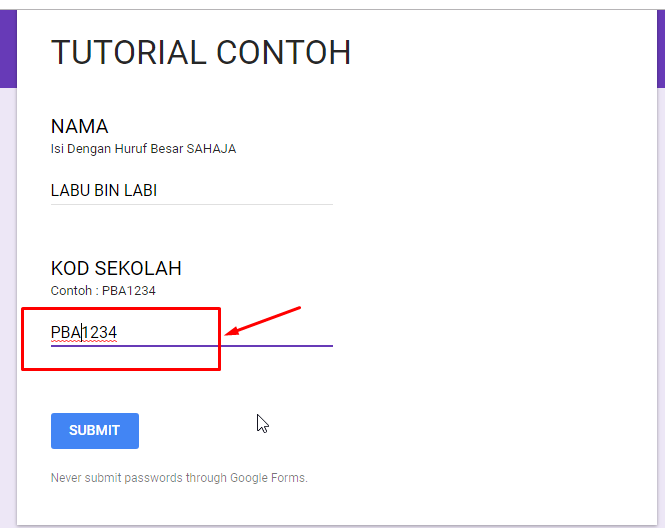Click 'Google Forms' in the footer notice
The height and width of the screenshot is (528, 665).
(x=268, y=478)
